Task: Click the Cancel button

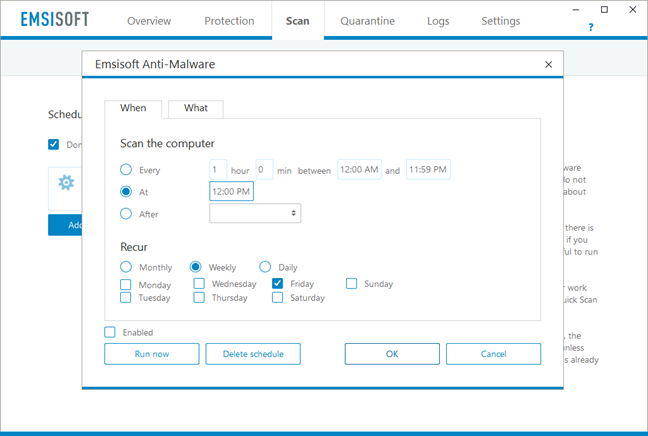Action: click(493, 354)
